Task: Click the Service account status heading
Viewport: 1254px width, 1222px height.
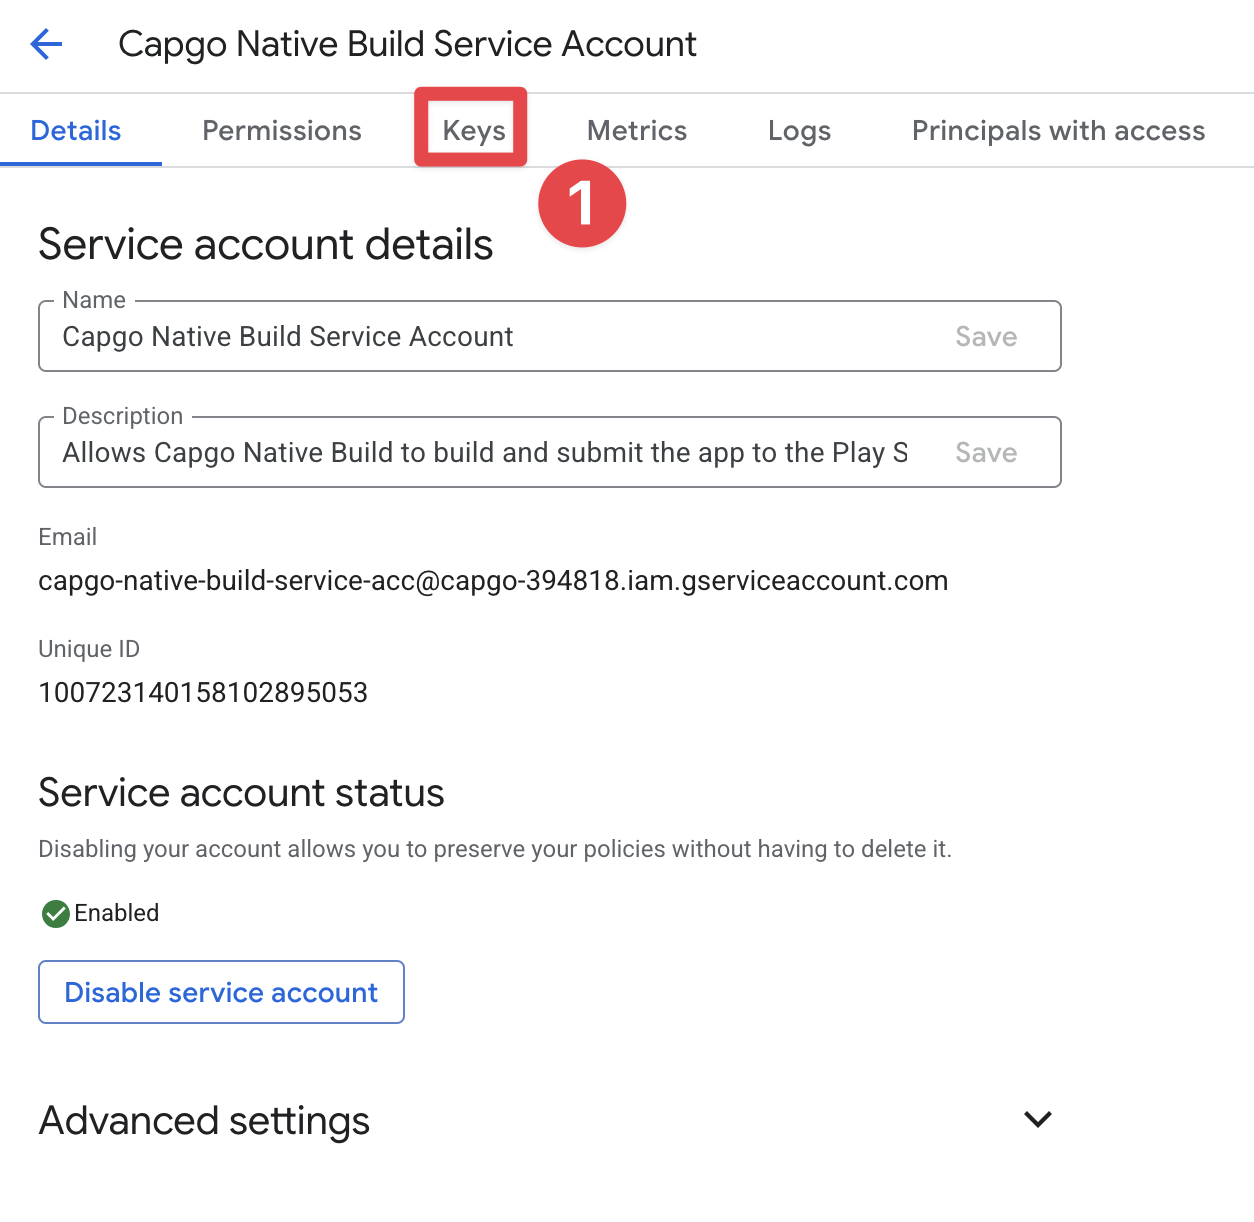Action: (x=240, y=792)
